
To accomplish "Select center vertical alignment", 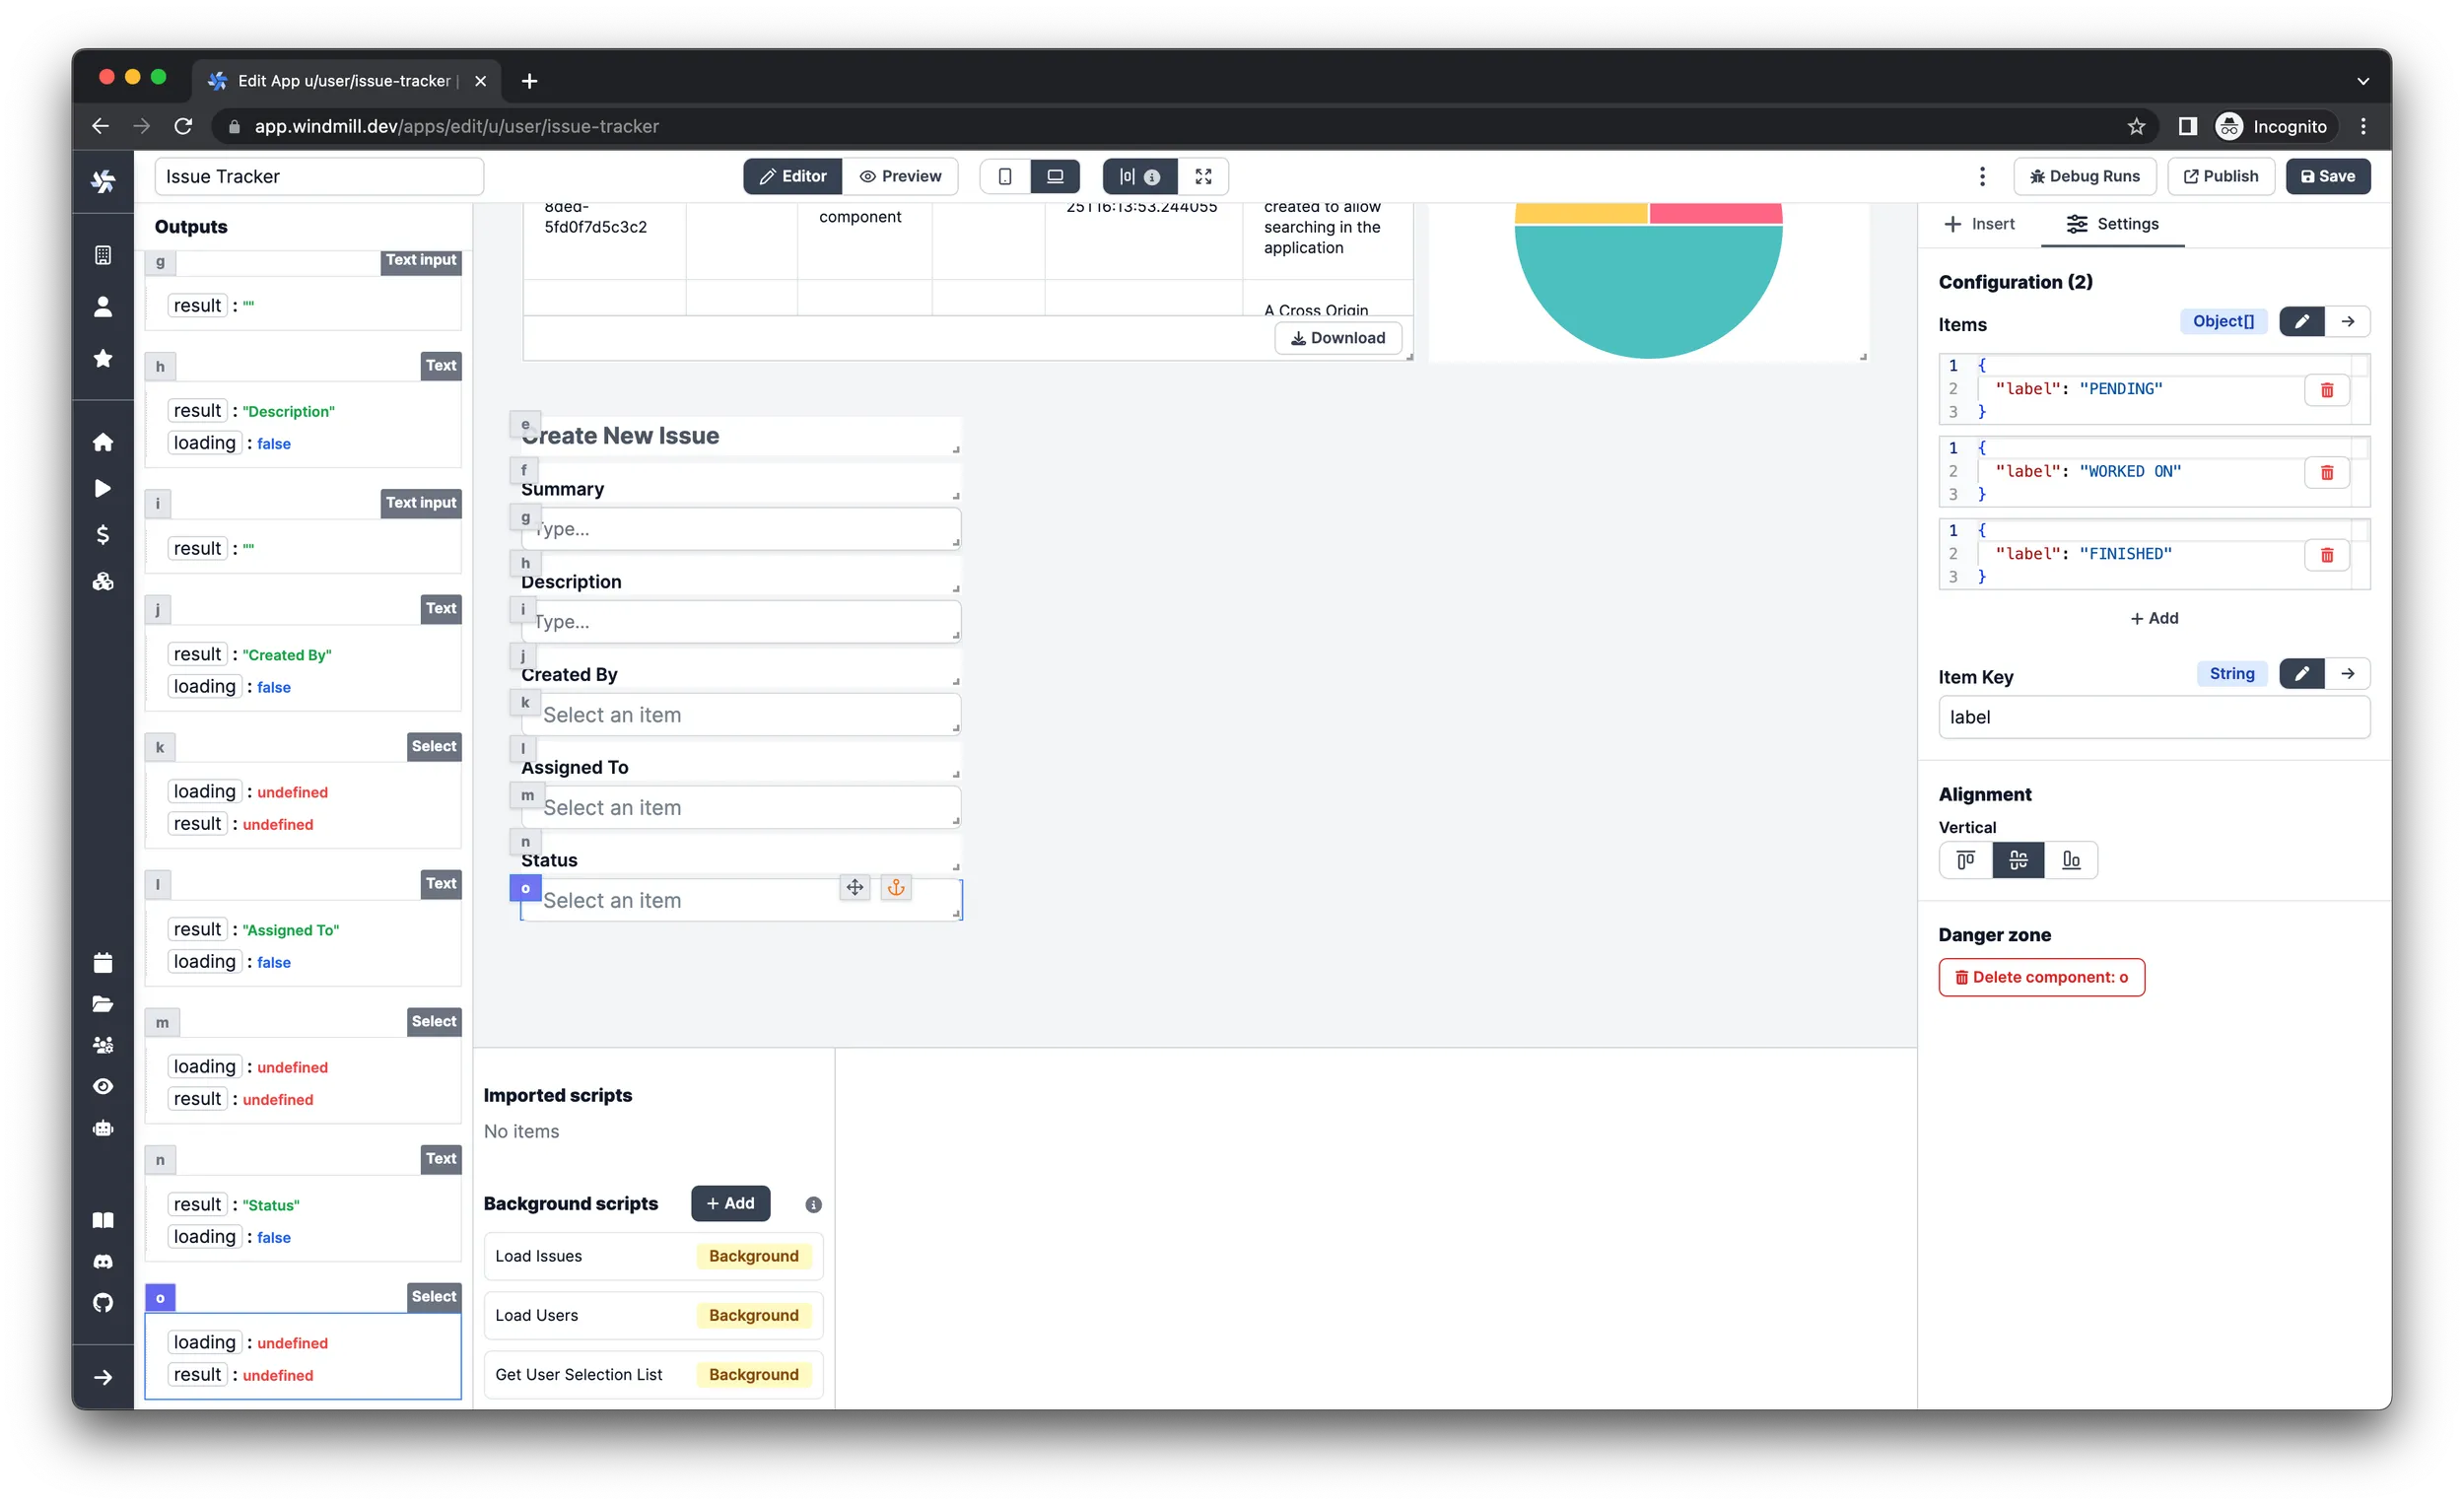I will pos(2018,860).
